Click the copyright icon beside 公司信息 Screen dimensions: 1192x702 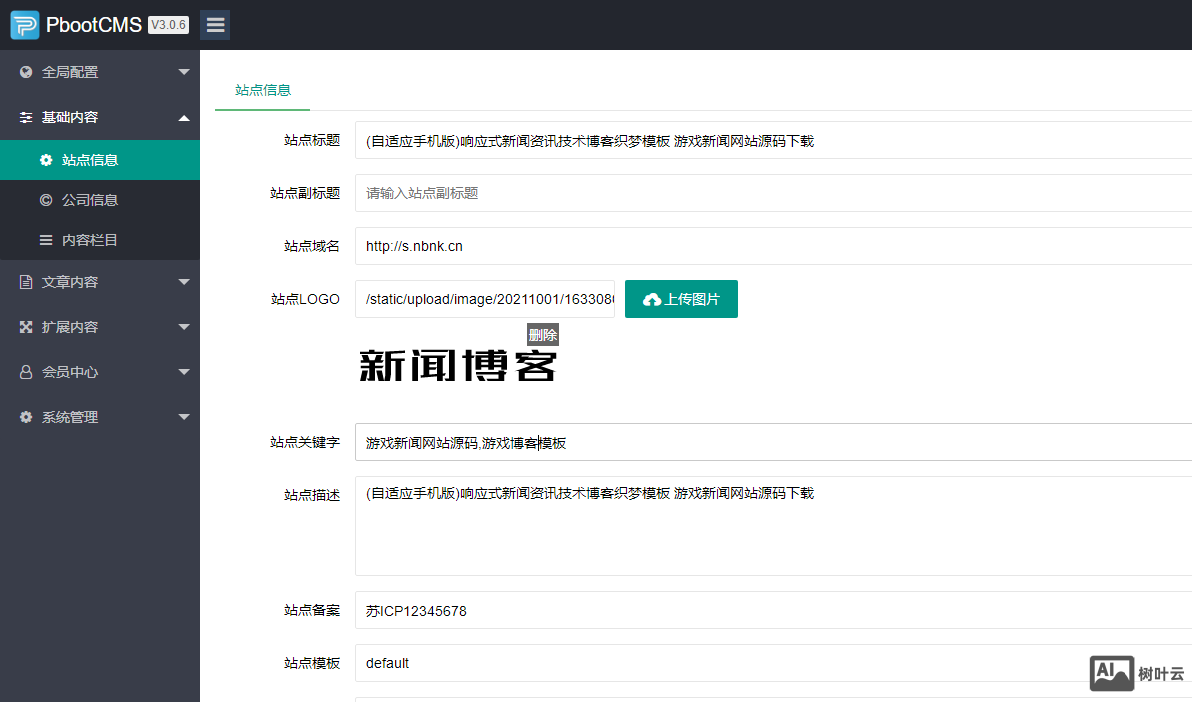(46, 200)
